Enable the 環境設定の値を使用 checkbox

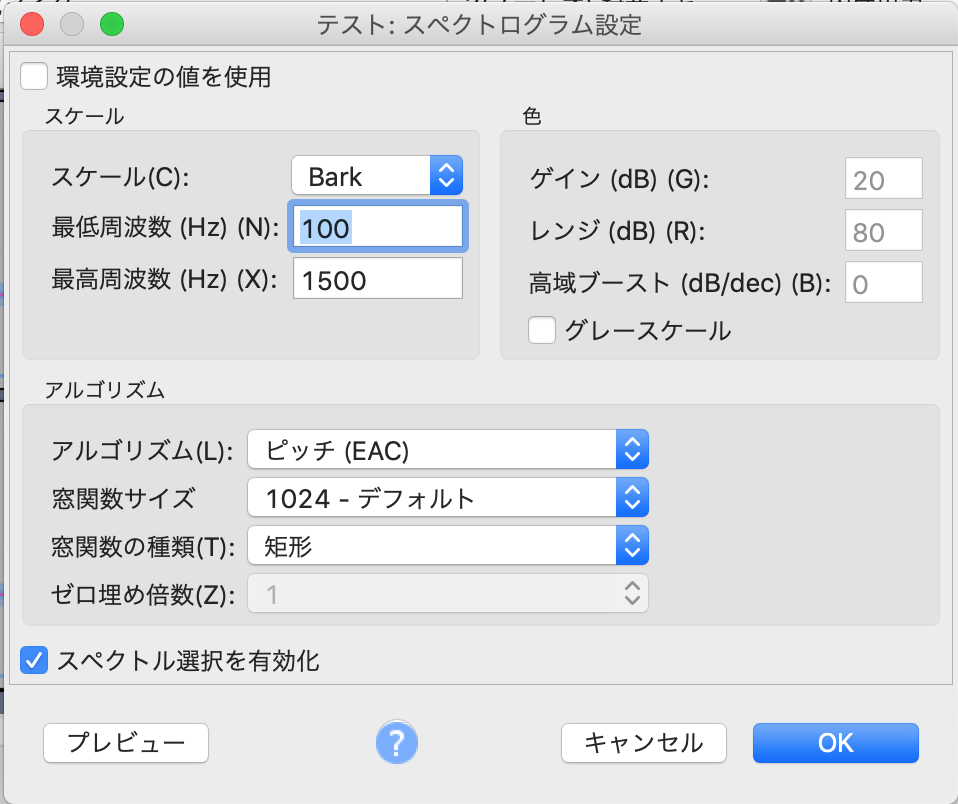click(34, 77)
